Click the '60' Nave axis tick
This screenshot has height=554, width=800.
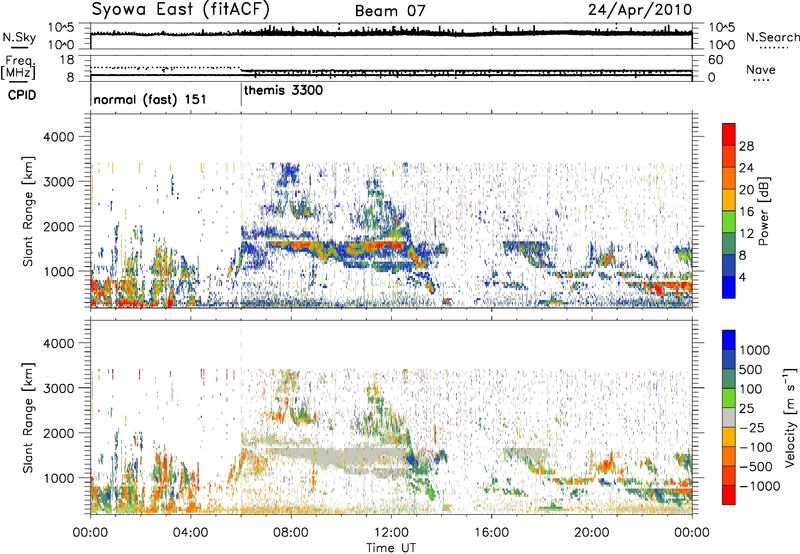coord(716,60)
